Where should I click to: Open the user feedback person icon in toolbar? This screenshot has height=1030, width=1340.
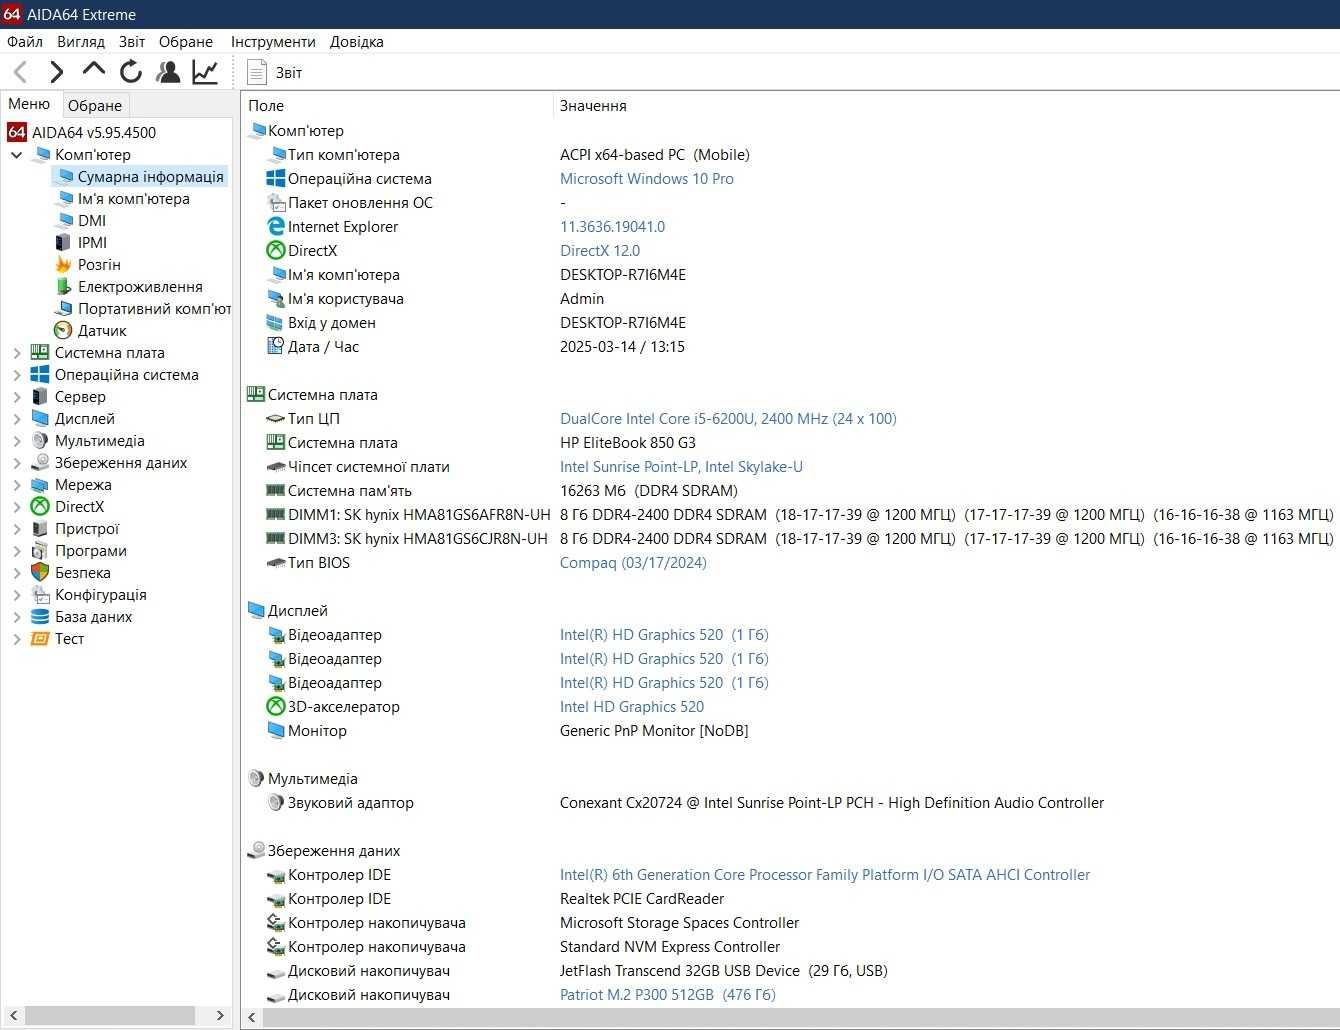coord(168,72)
